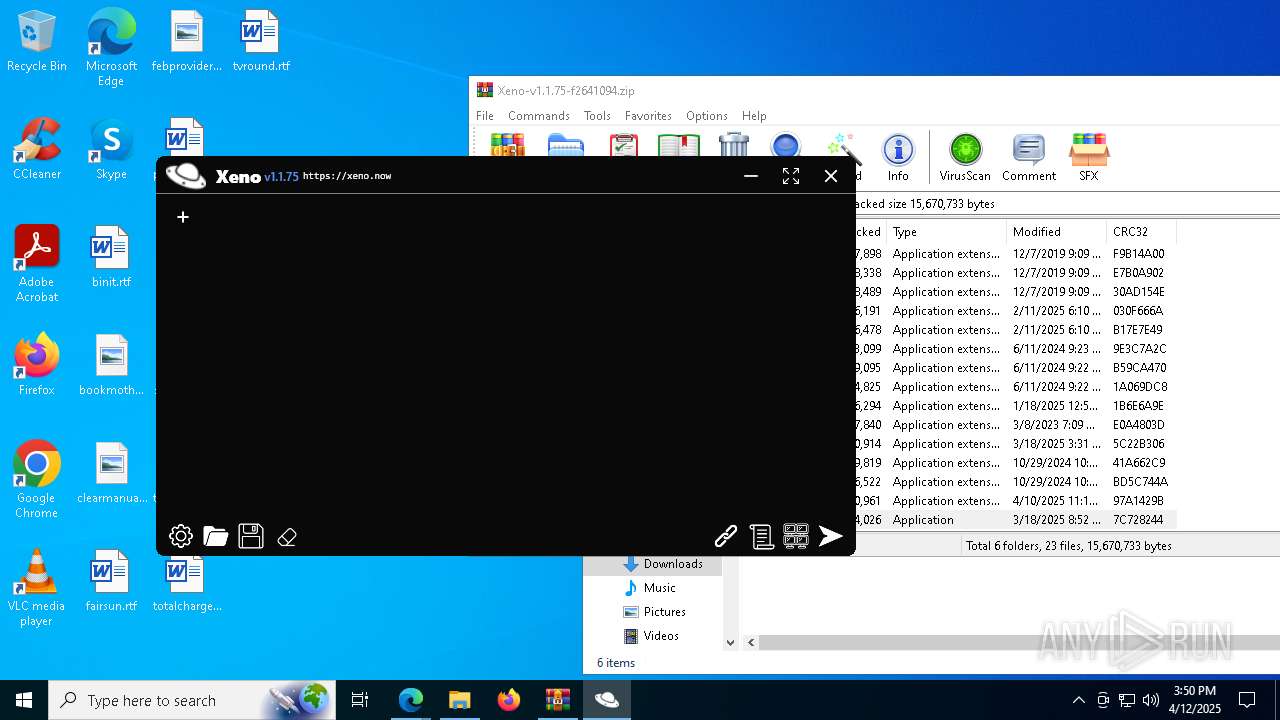This screenshot has width=1280, height=720.
Task: Open a script file via Xeno folder icon
Action: click(x=215, y=536)
